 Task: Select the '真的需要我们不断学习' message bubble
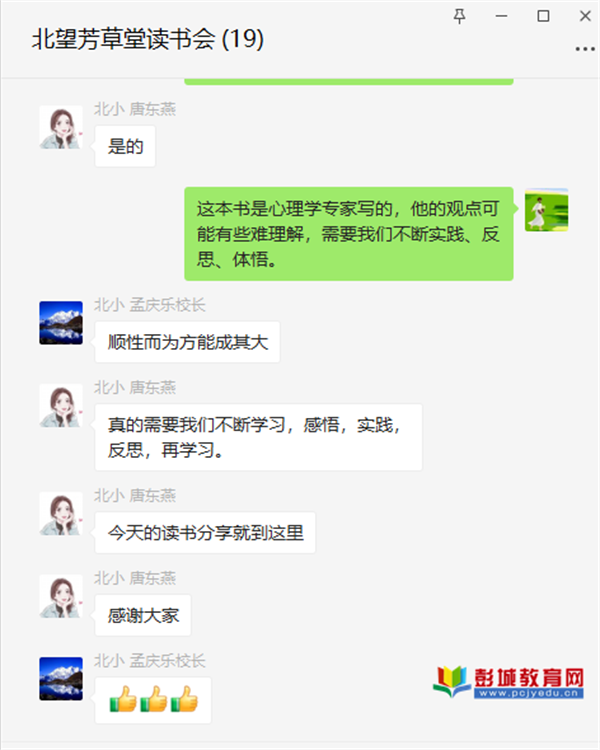(258, 437)
